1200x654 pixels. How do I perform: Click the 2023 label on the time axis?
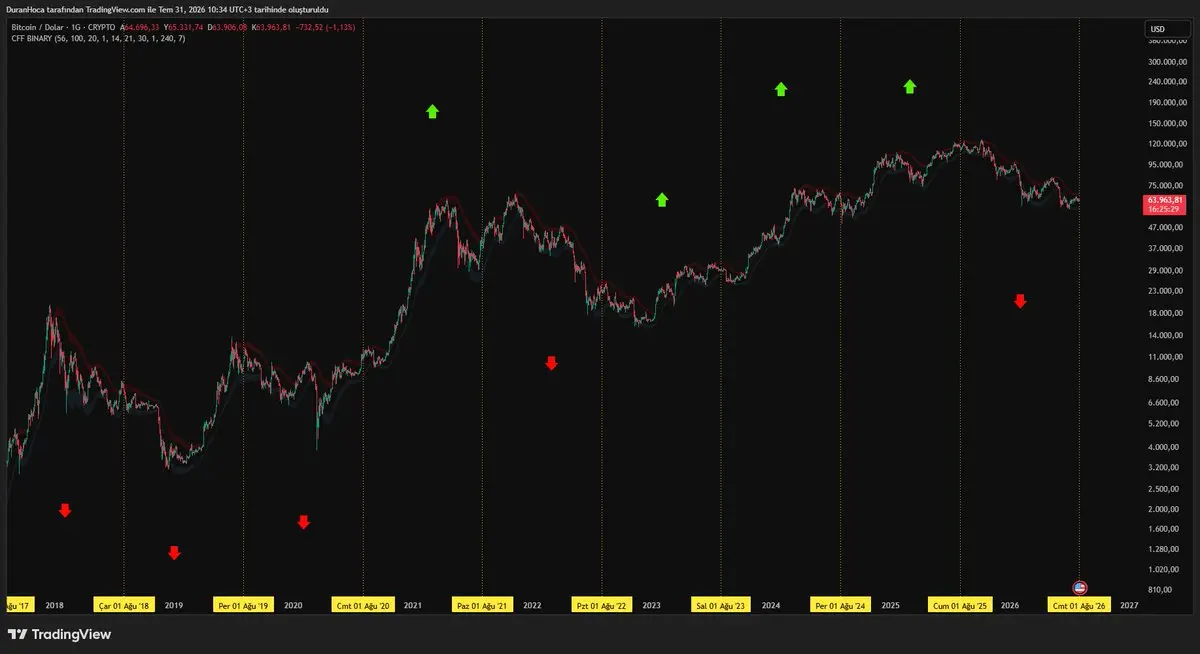point(652,605)
